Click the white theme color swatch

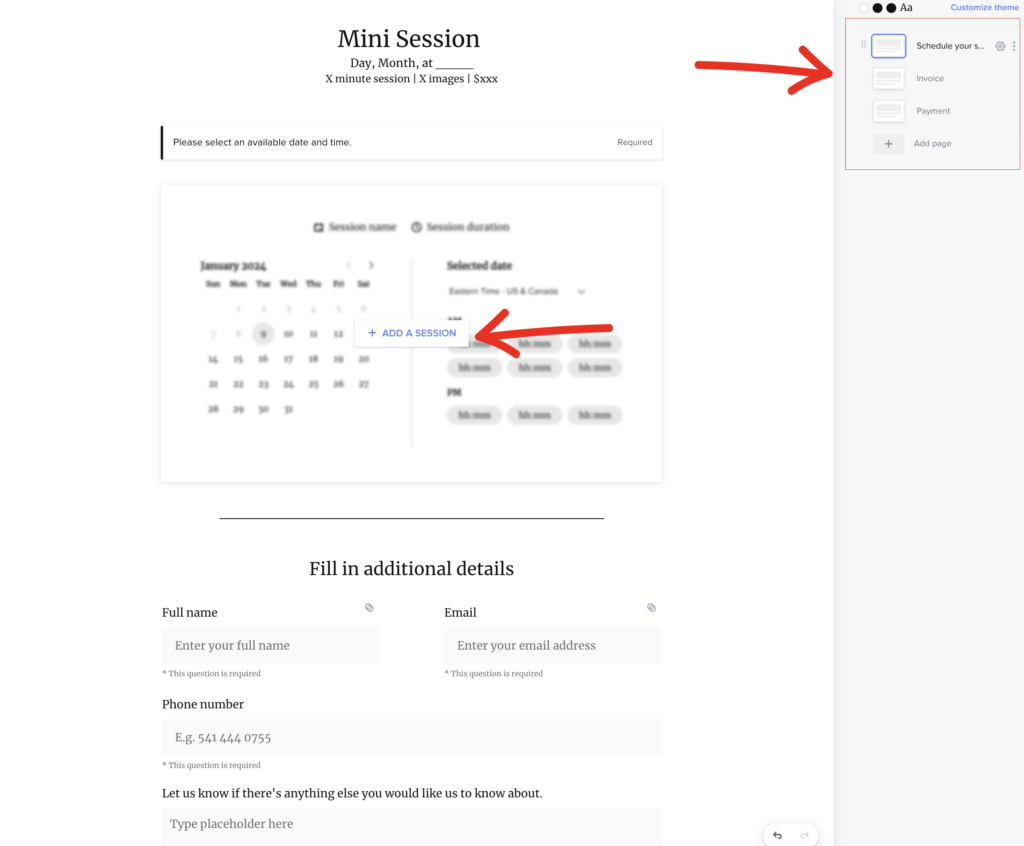(x=863, y=8)
